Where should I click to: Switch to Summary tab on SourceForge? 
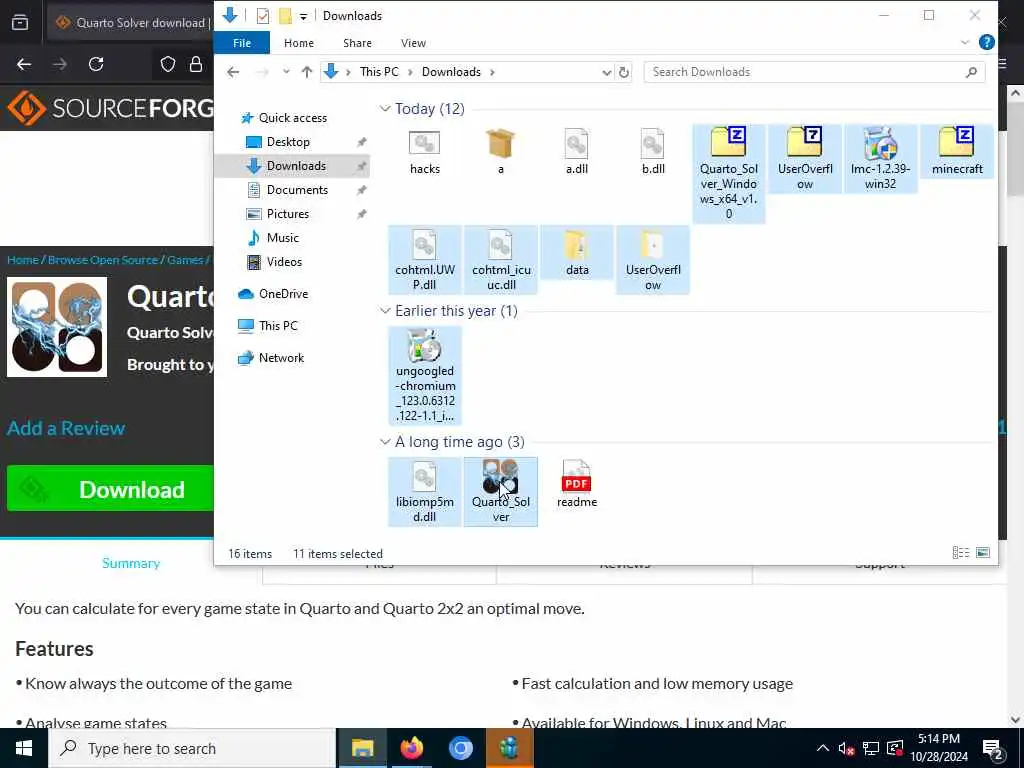click(131, 563)
